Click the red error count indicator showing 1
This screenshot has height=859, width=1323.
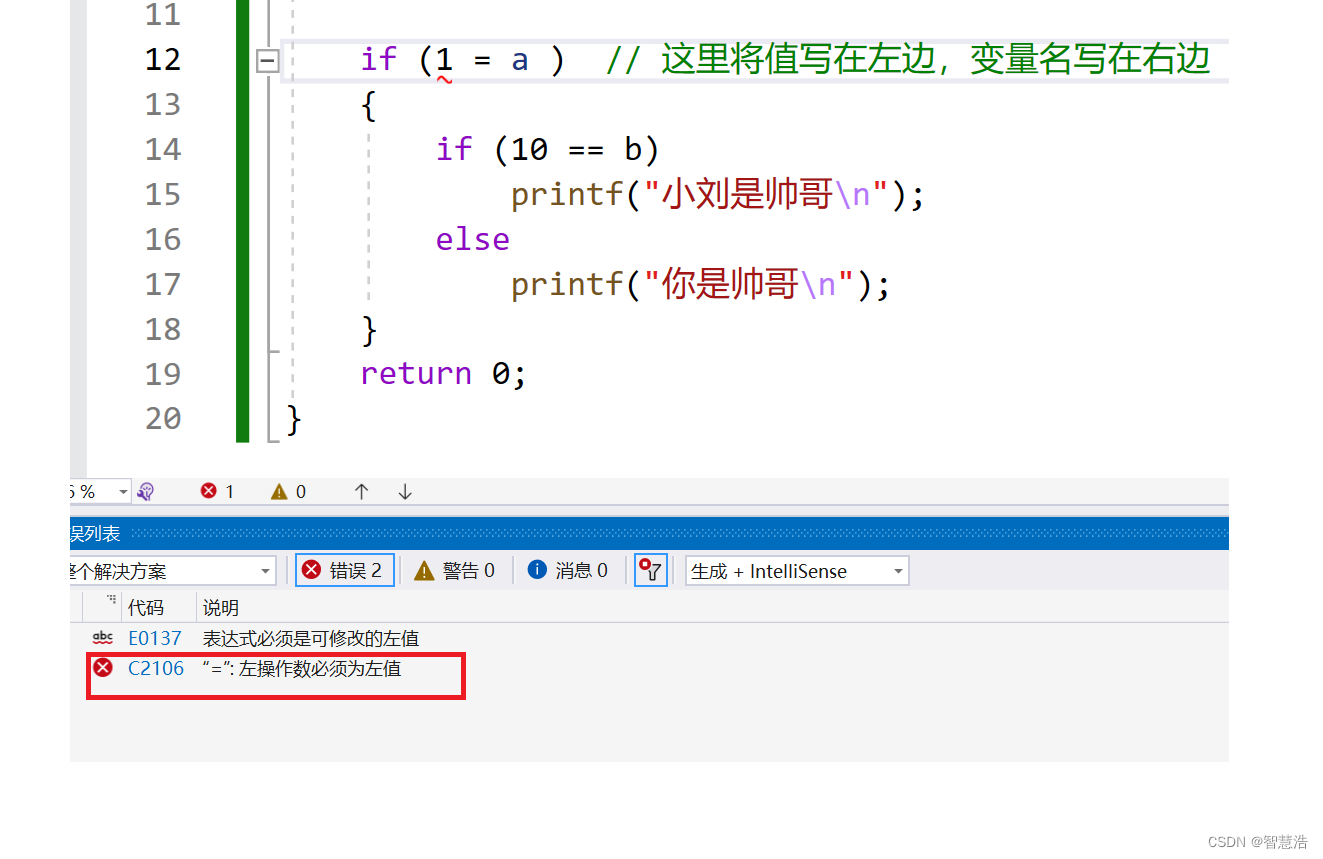[x=217, y=491]
